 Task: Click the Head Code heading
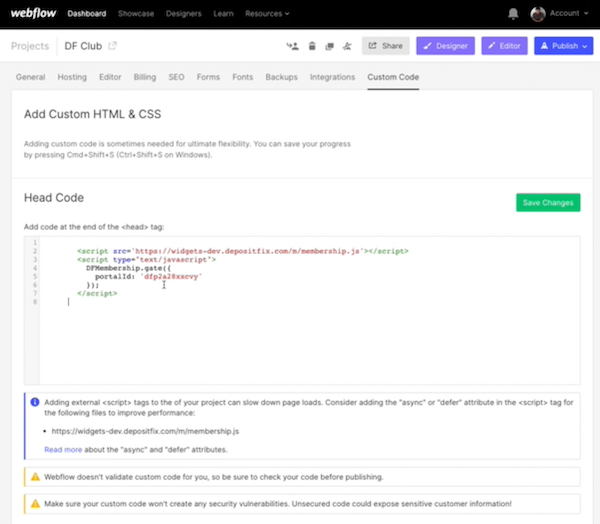[x=54, y=198]
